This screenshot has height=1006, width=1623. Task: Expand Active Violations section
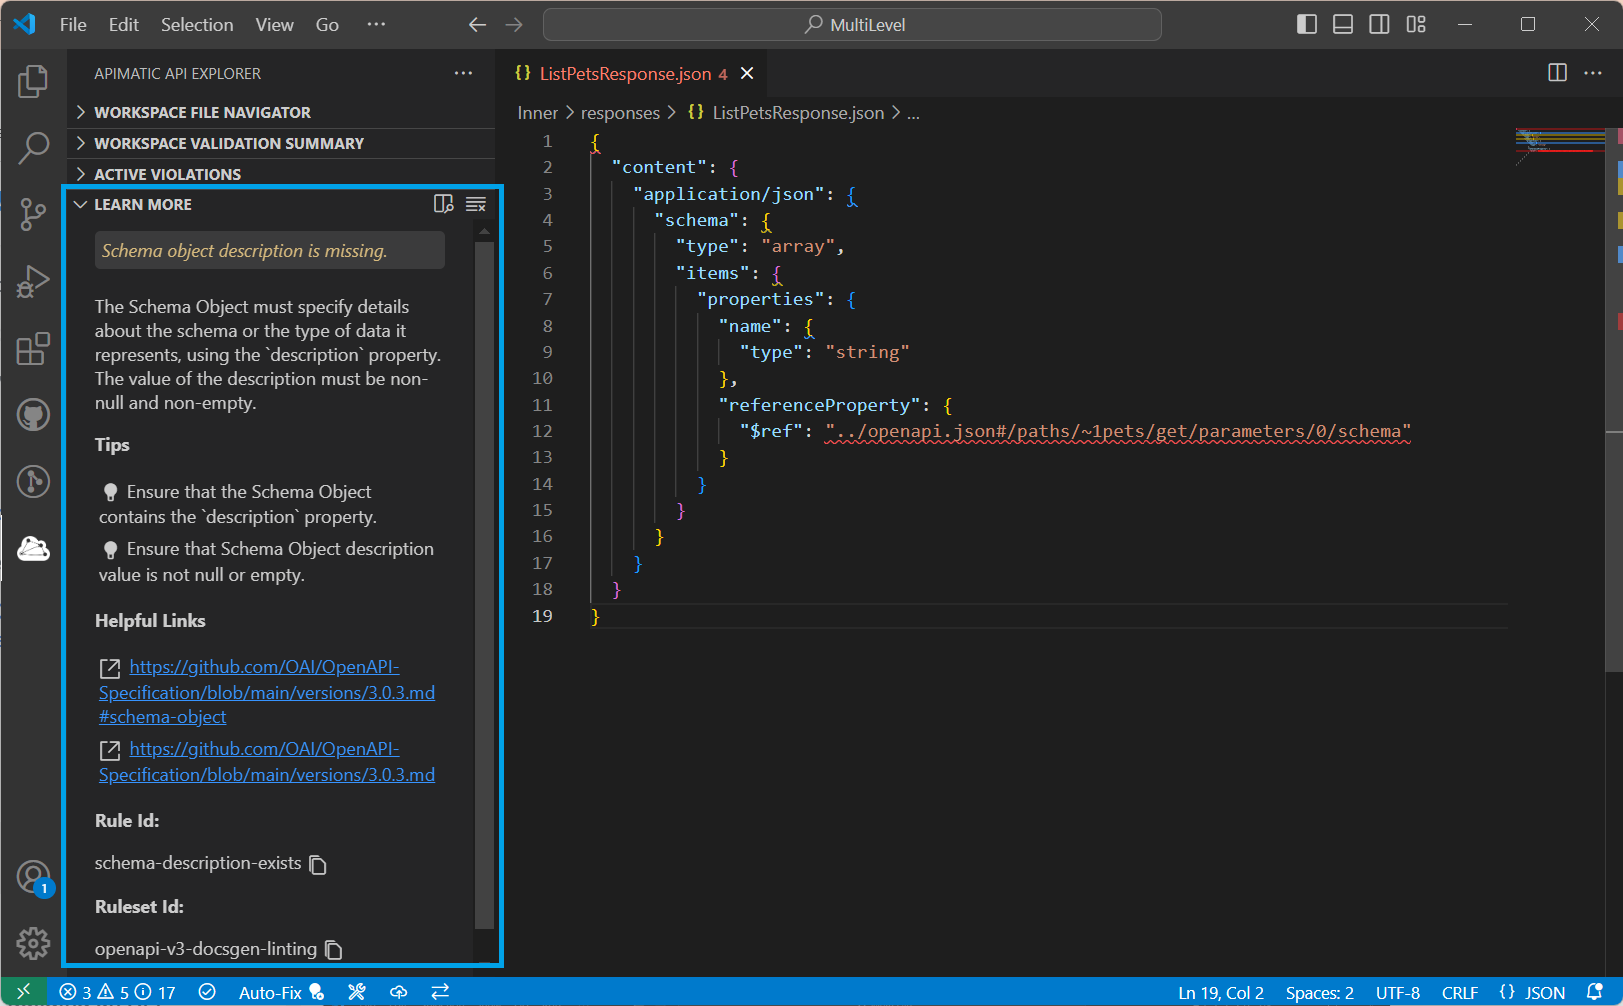coord(281,174)
